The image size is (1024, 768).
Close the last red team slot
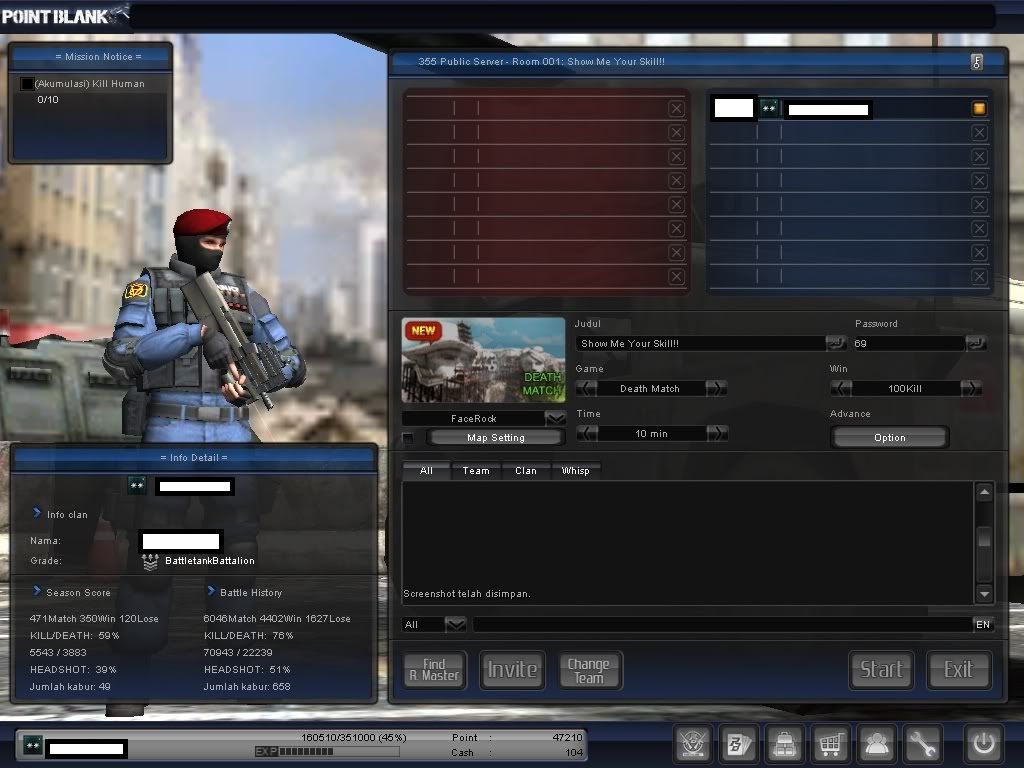(677, 276)
